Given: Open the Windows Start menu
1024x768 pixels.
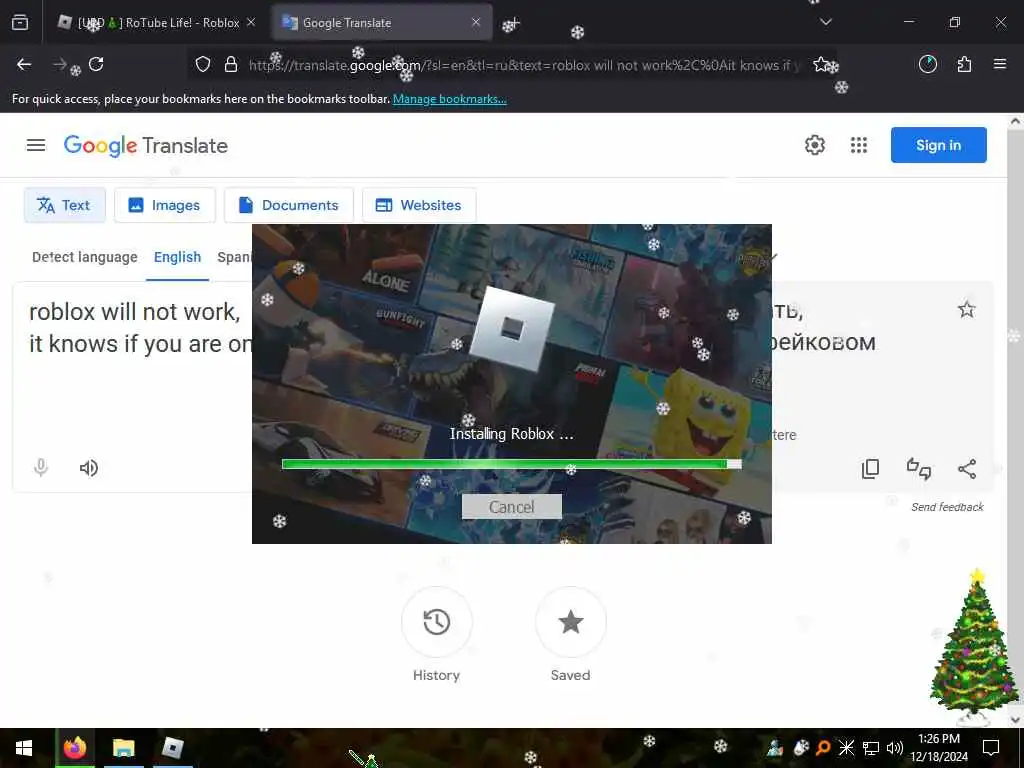Looking at the screenshot, I should coord(24,748).
